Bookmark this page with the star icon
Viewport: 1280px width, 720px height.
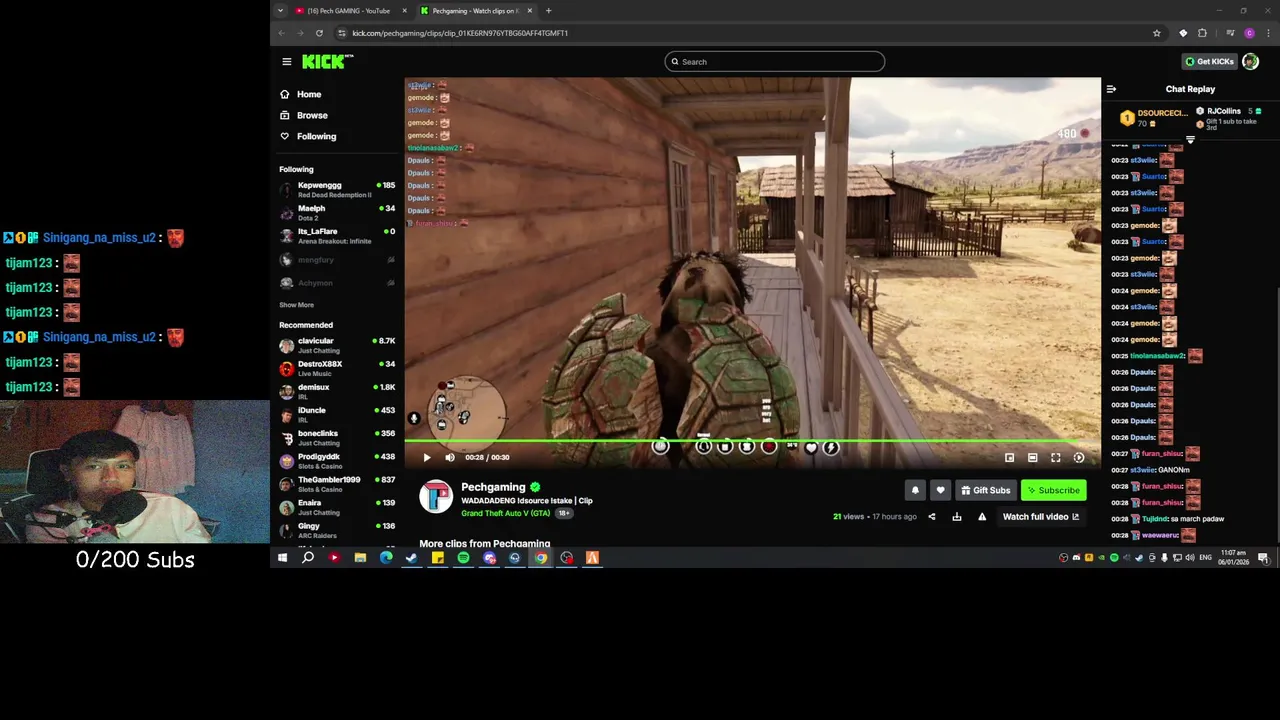tap(1157, 33)
